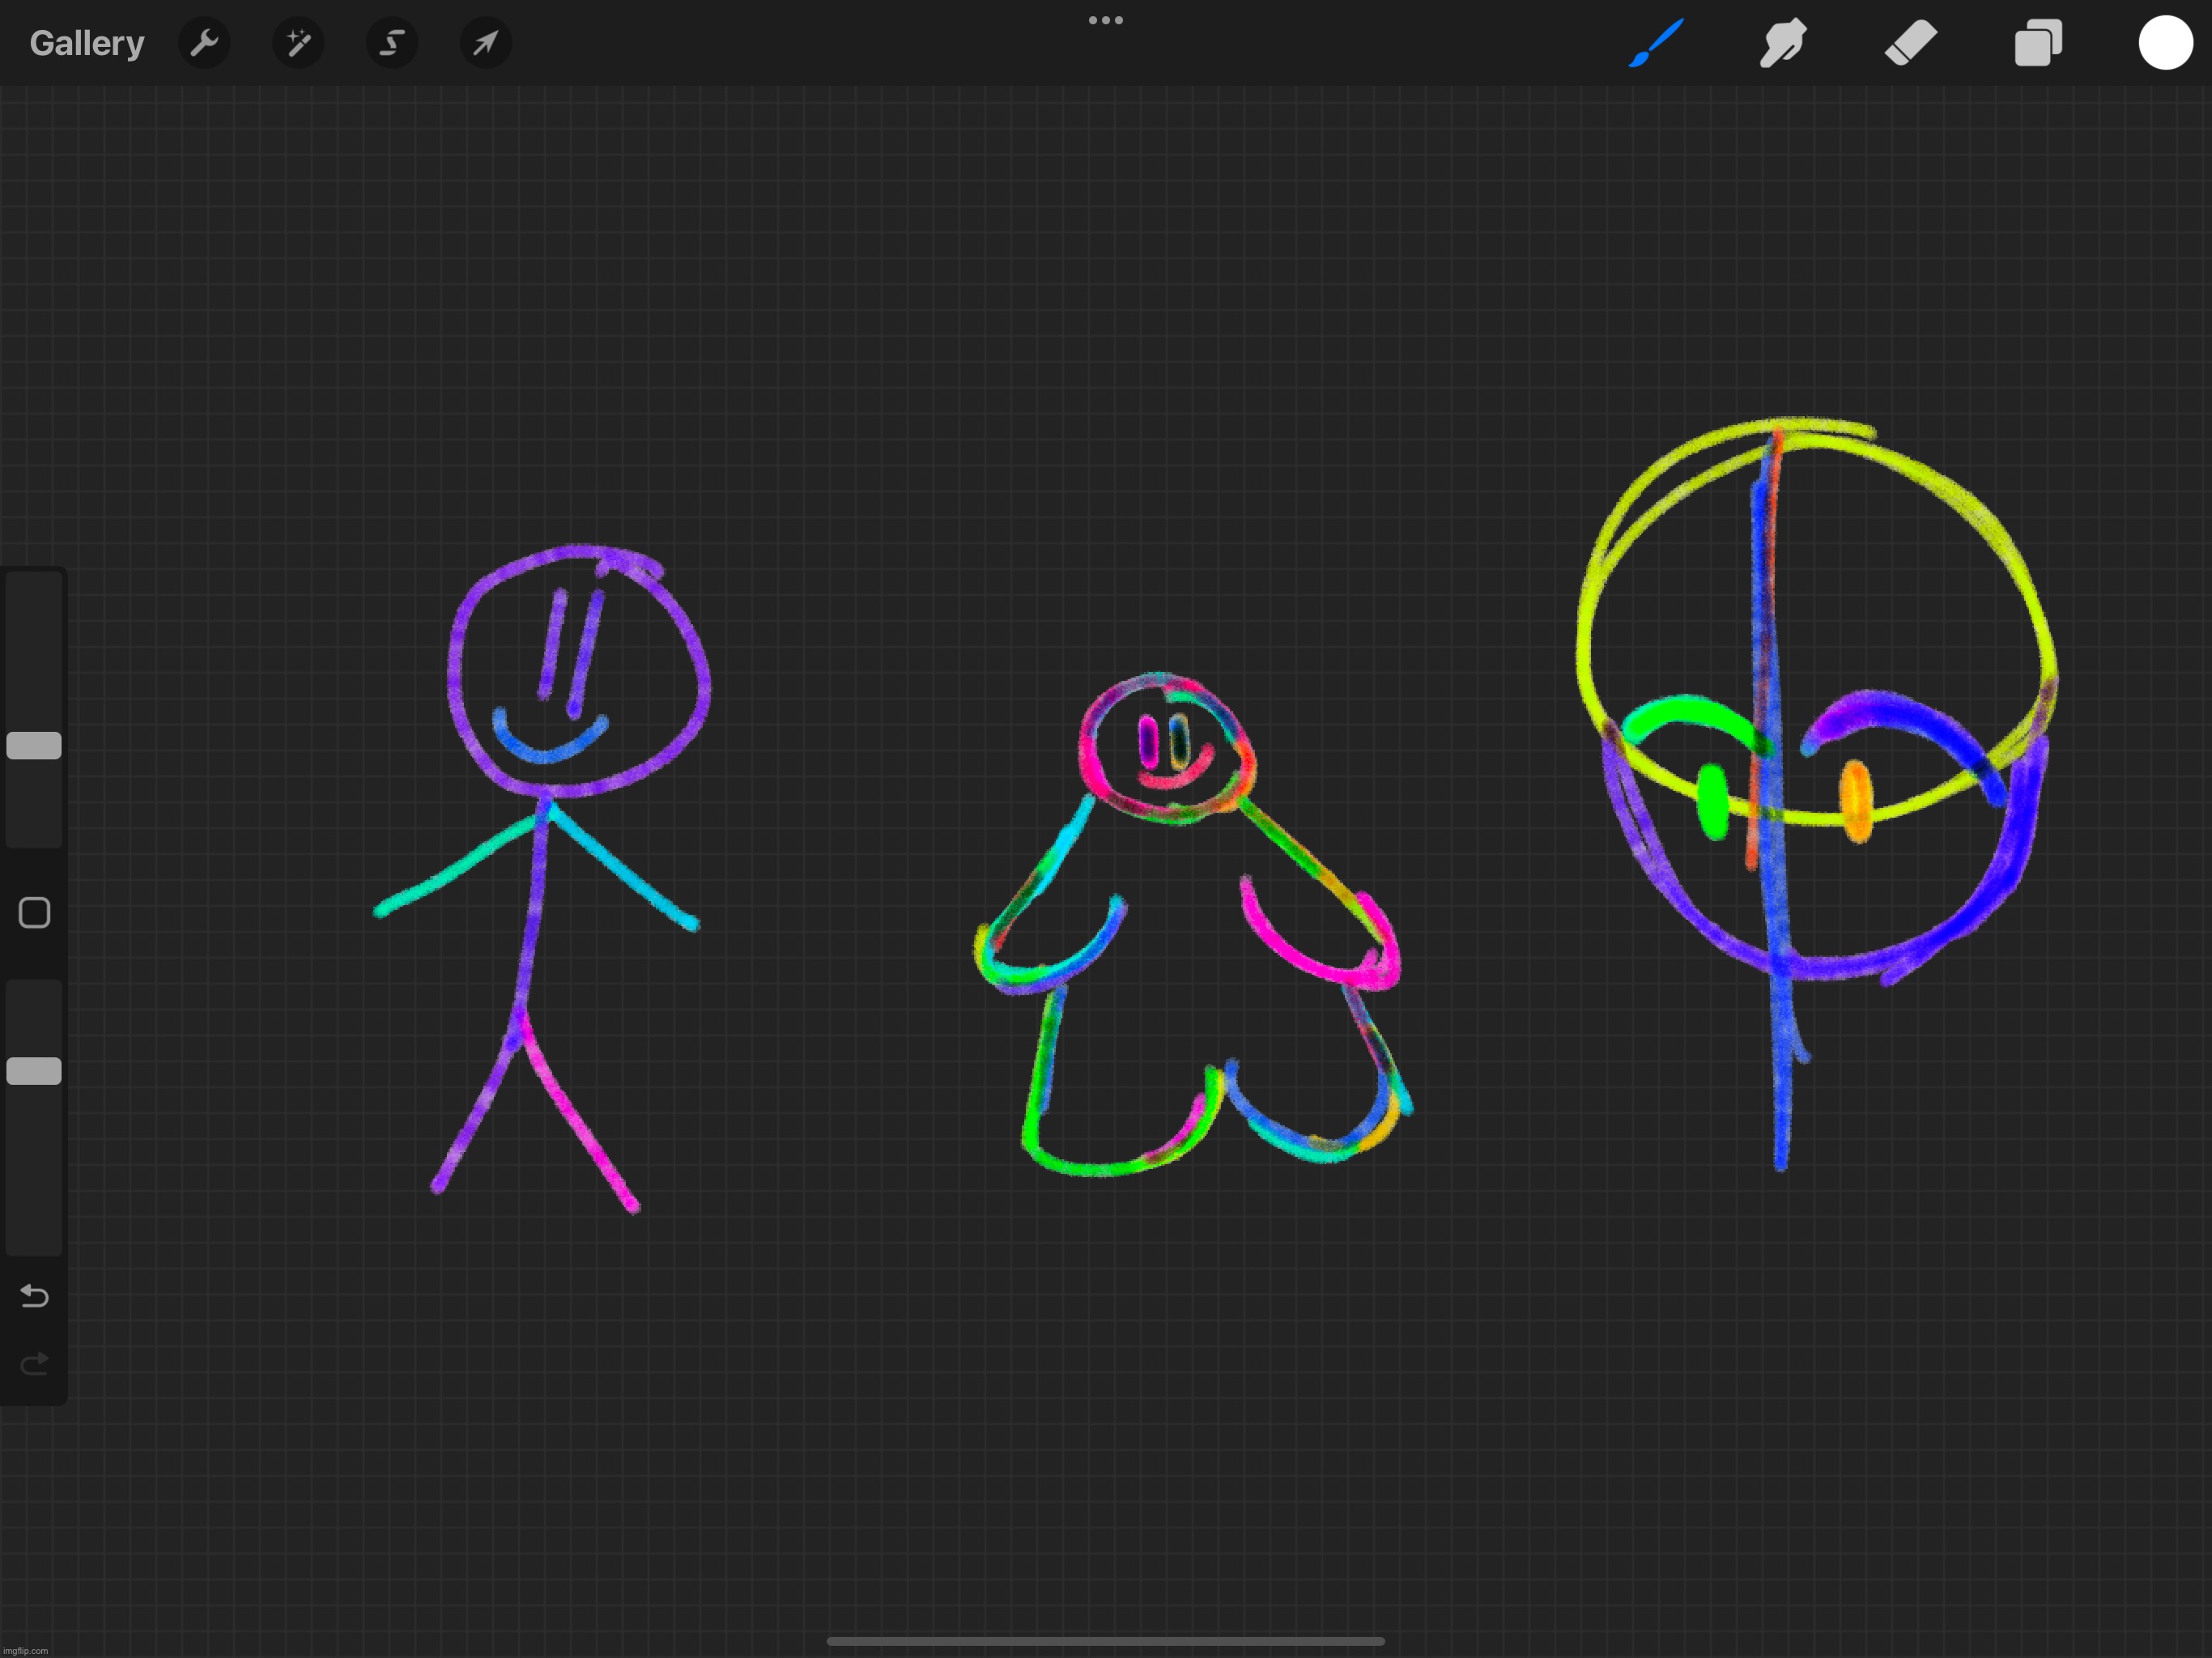Image resolution: width=2212 pixels, height=1658 pixels.
Task: Return to Gallery
Action: 87,43
